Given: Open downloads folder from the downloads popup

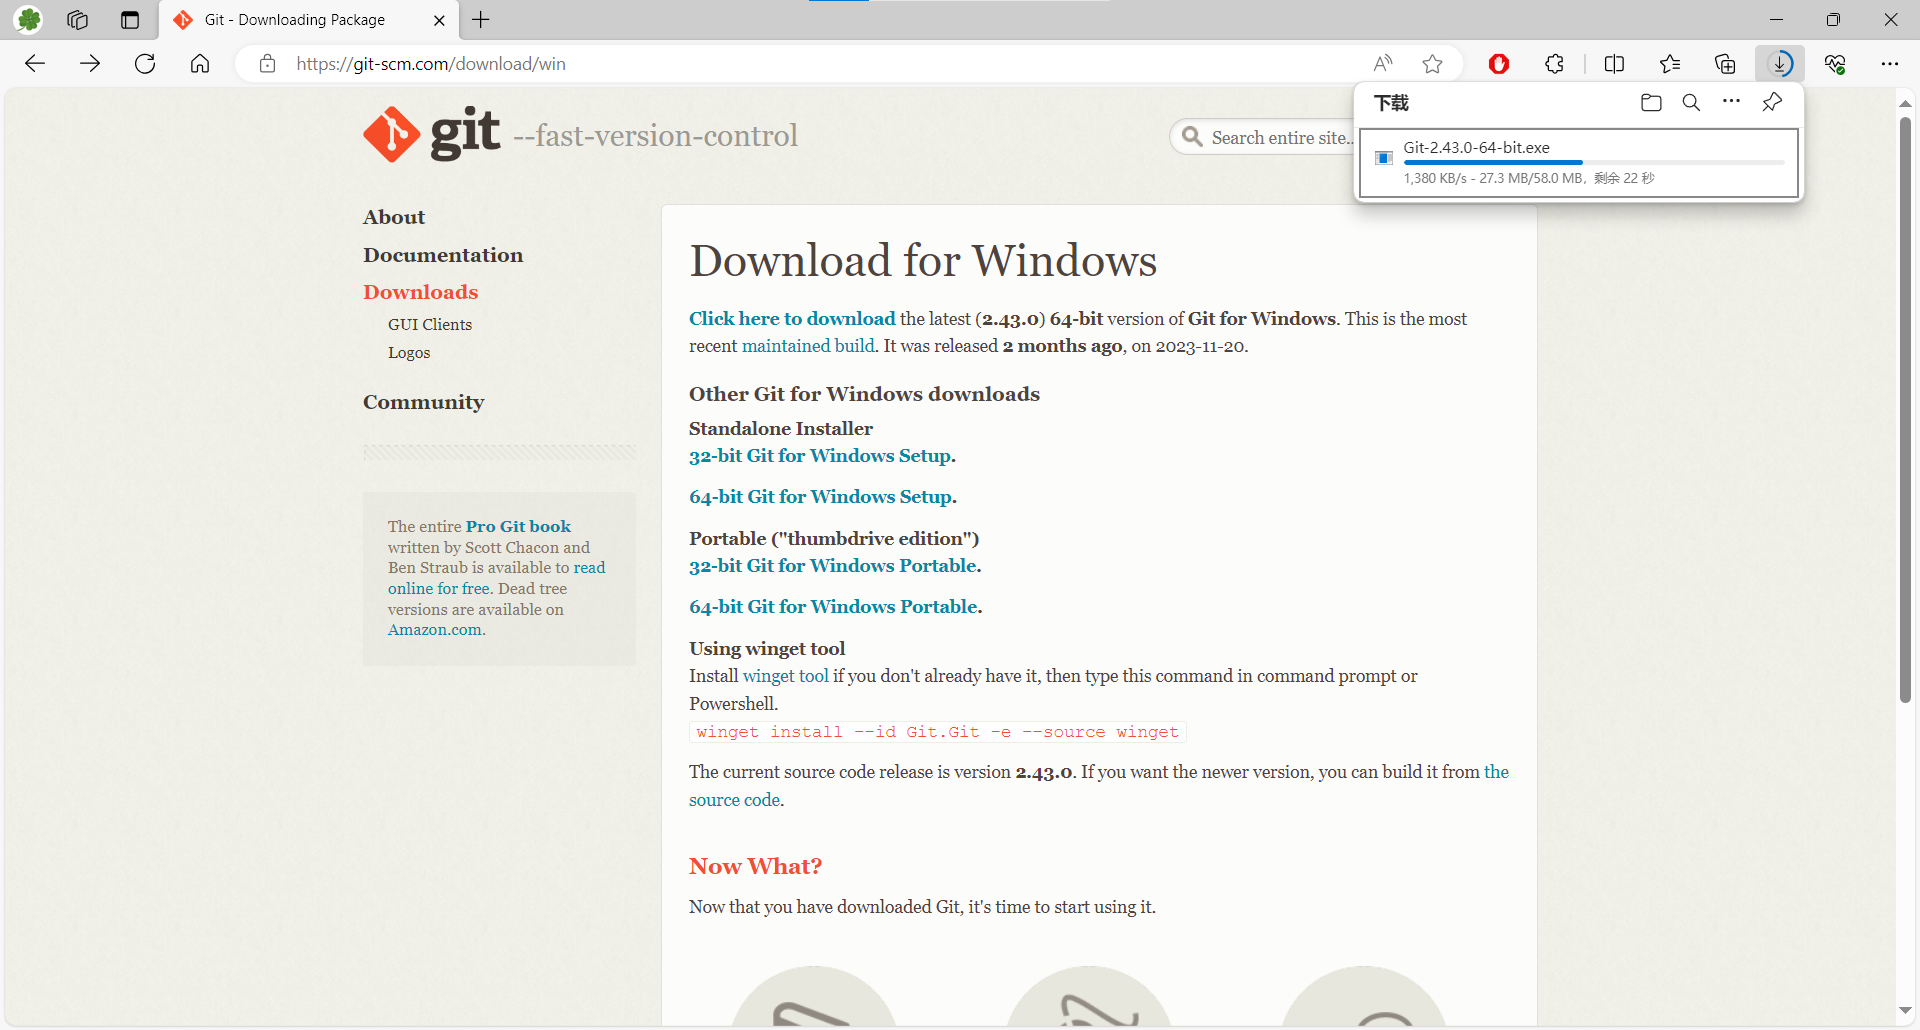Looking at the screenshot, I should (1651, 103).
